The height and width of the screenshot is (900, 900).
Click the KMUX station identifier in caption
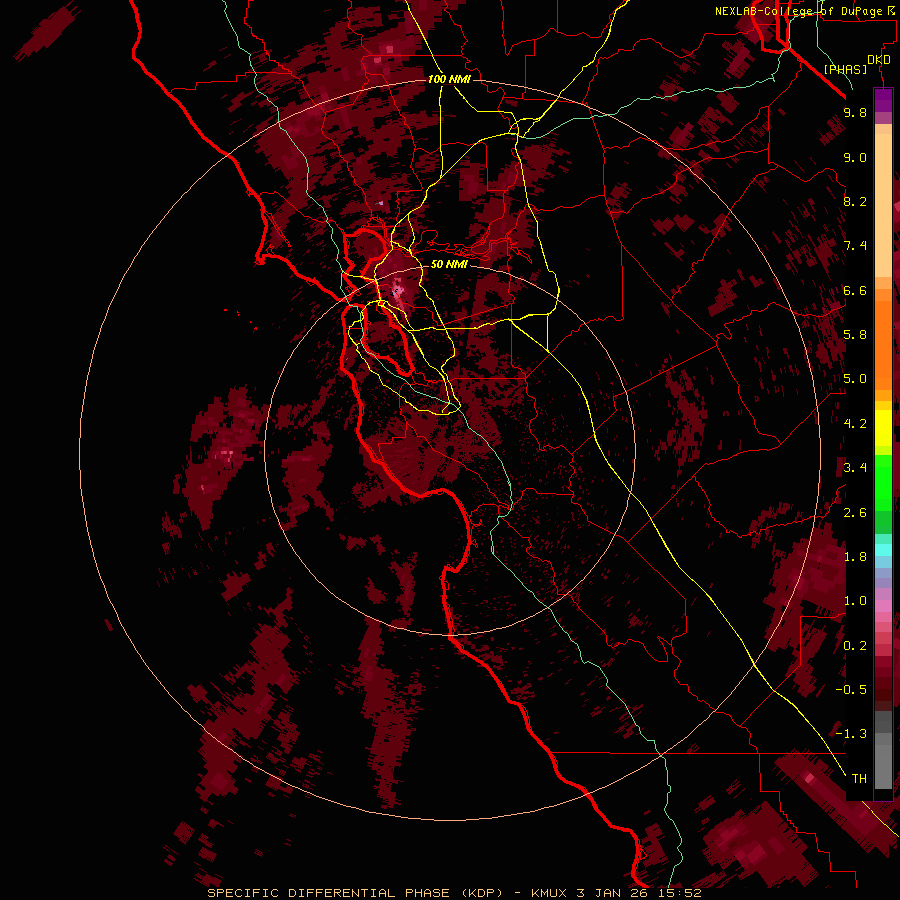pos(548,893)
